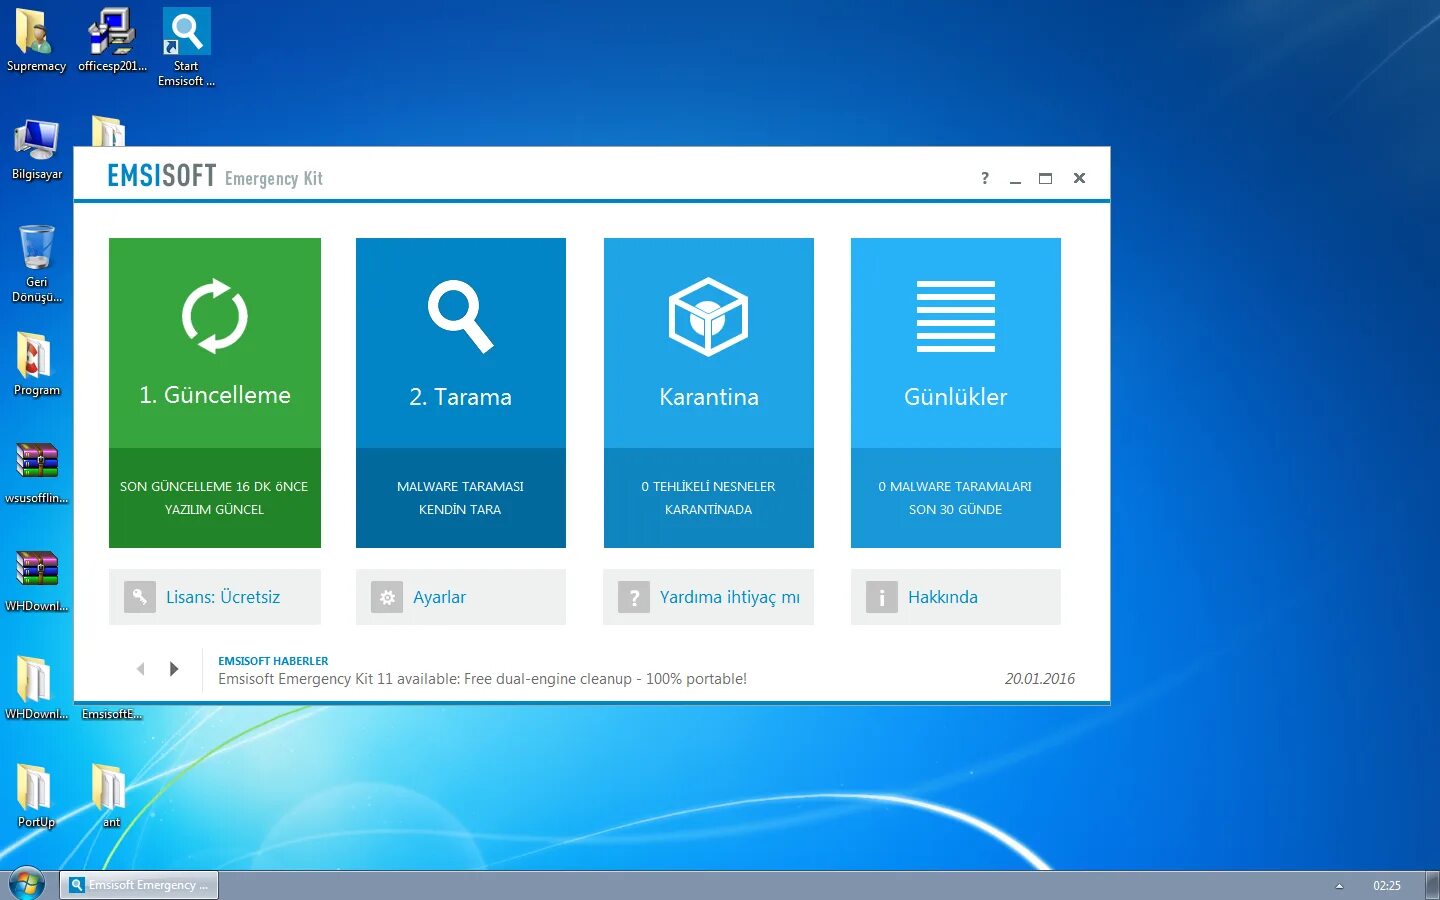
Task: Click the magnifying glass scan icon
Action: (460, 317)
